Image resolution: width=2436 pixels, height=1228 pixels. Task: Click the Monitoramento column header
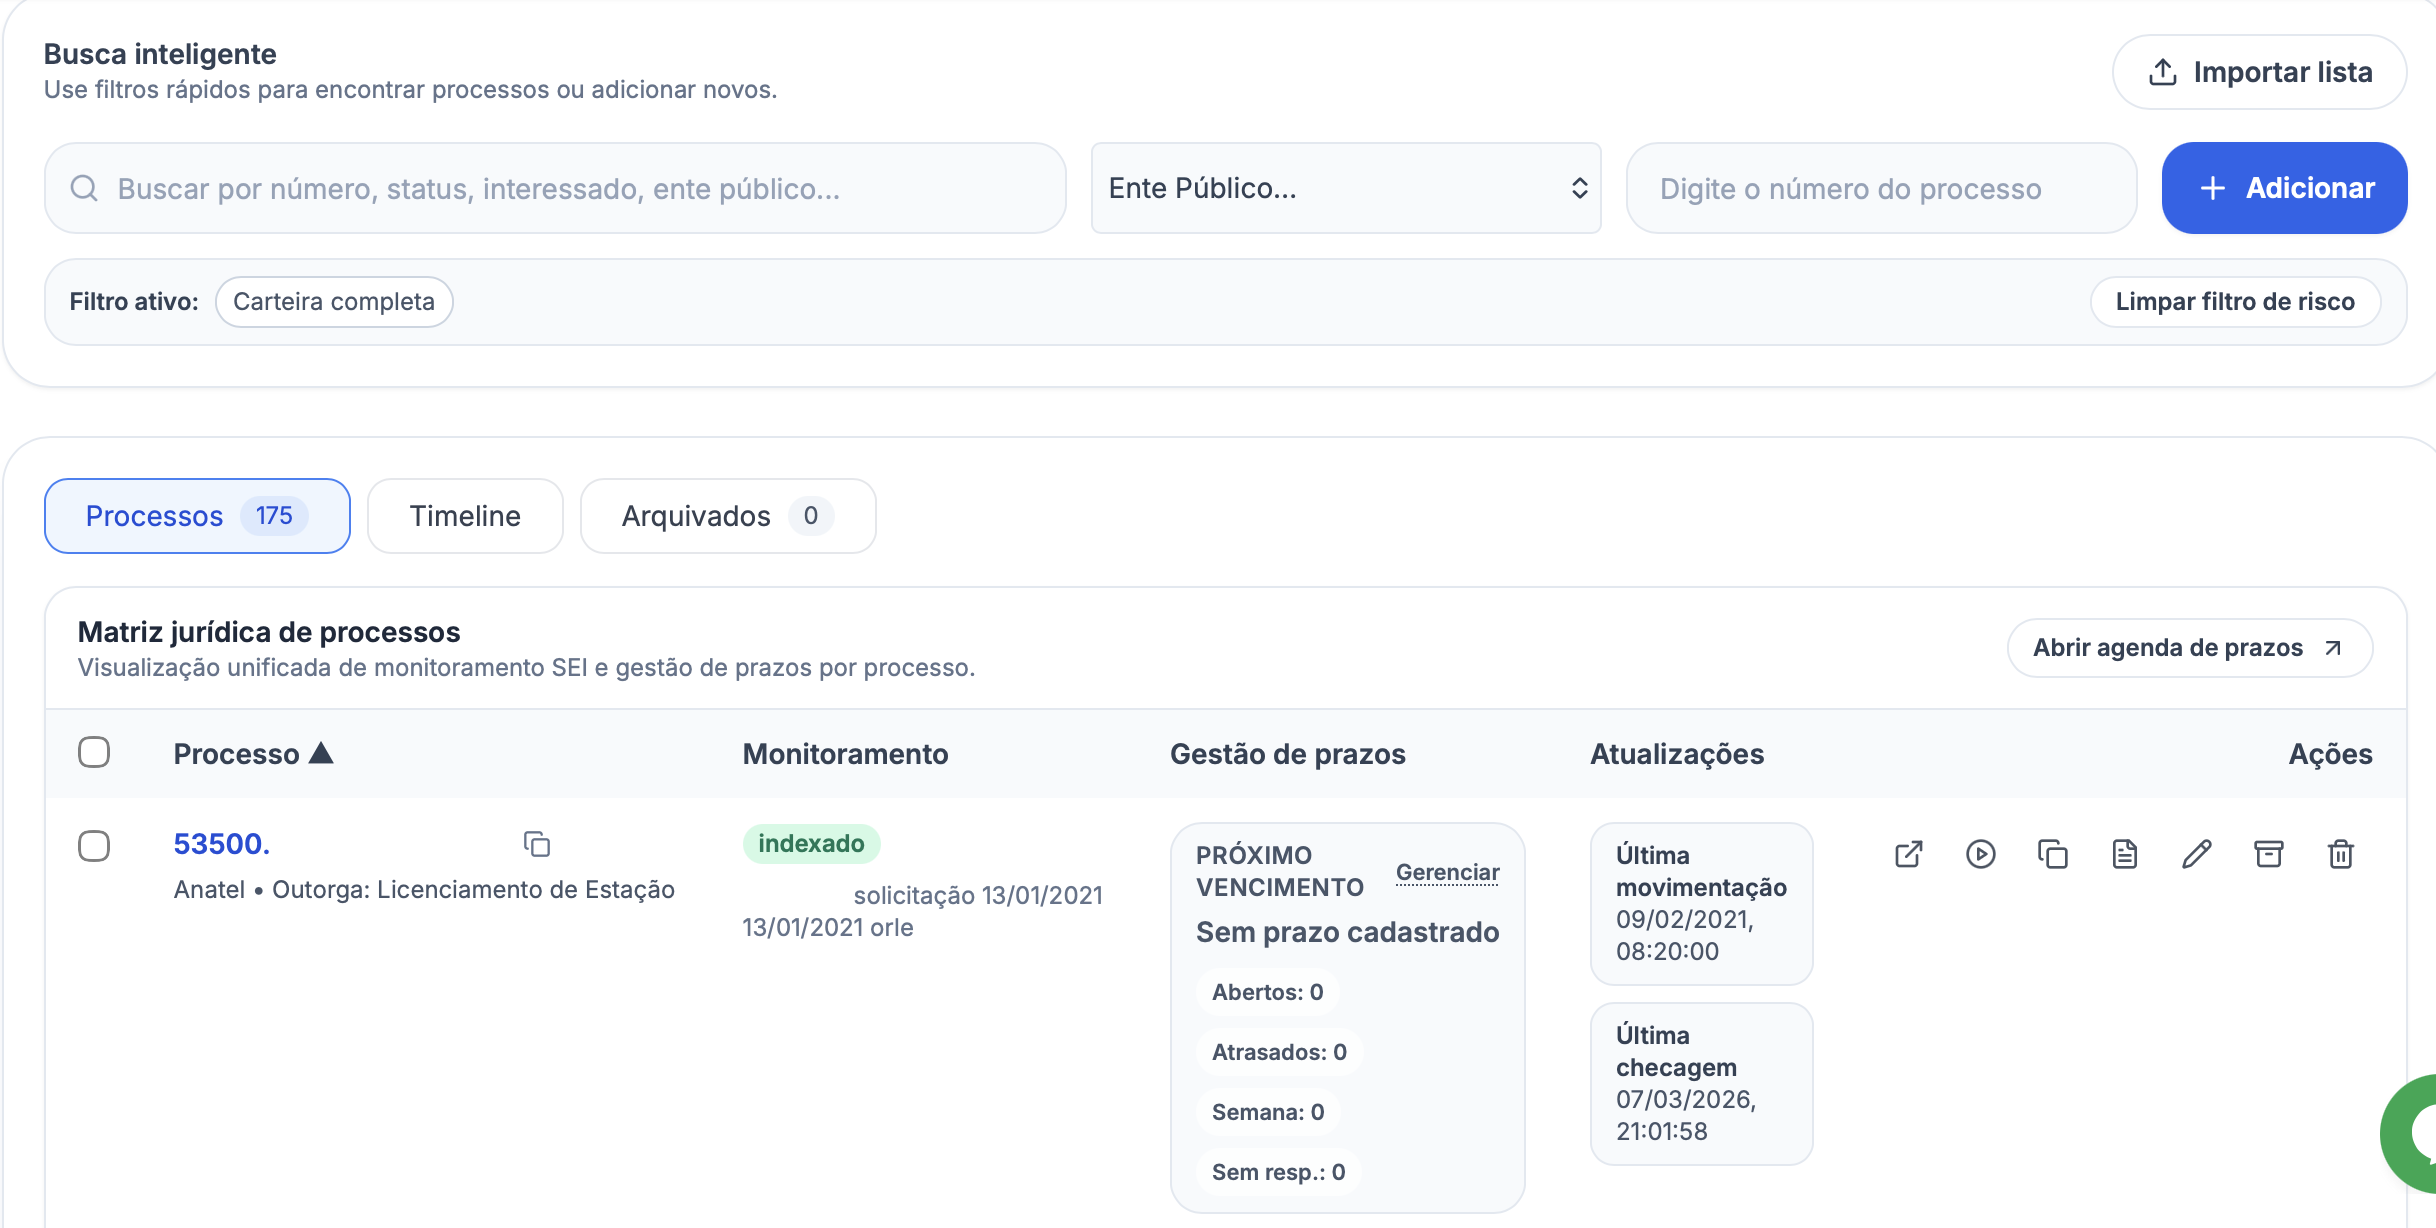[x=845, y=754]
